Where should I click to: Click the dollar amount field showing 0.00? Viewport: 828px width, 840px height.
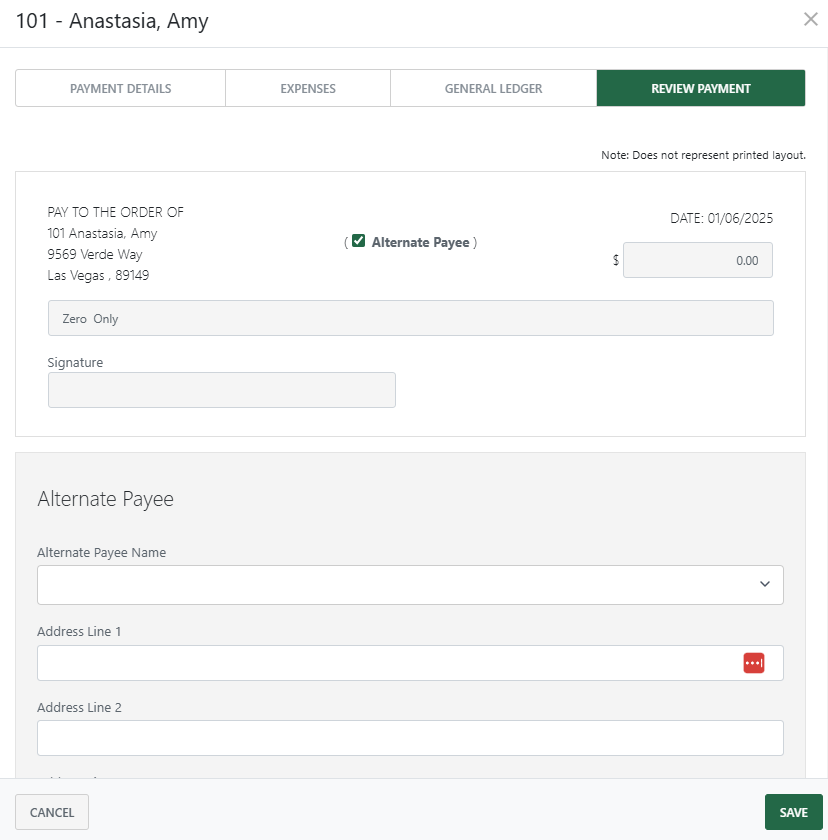pos(697,260)
